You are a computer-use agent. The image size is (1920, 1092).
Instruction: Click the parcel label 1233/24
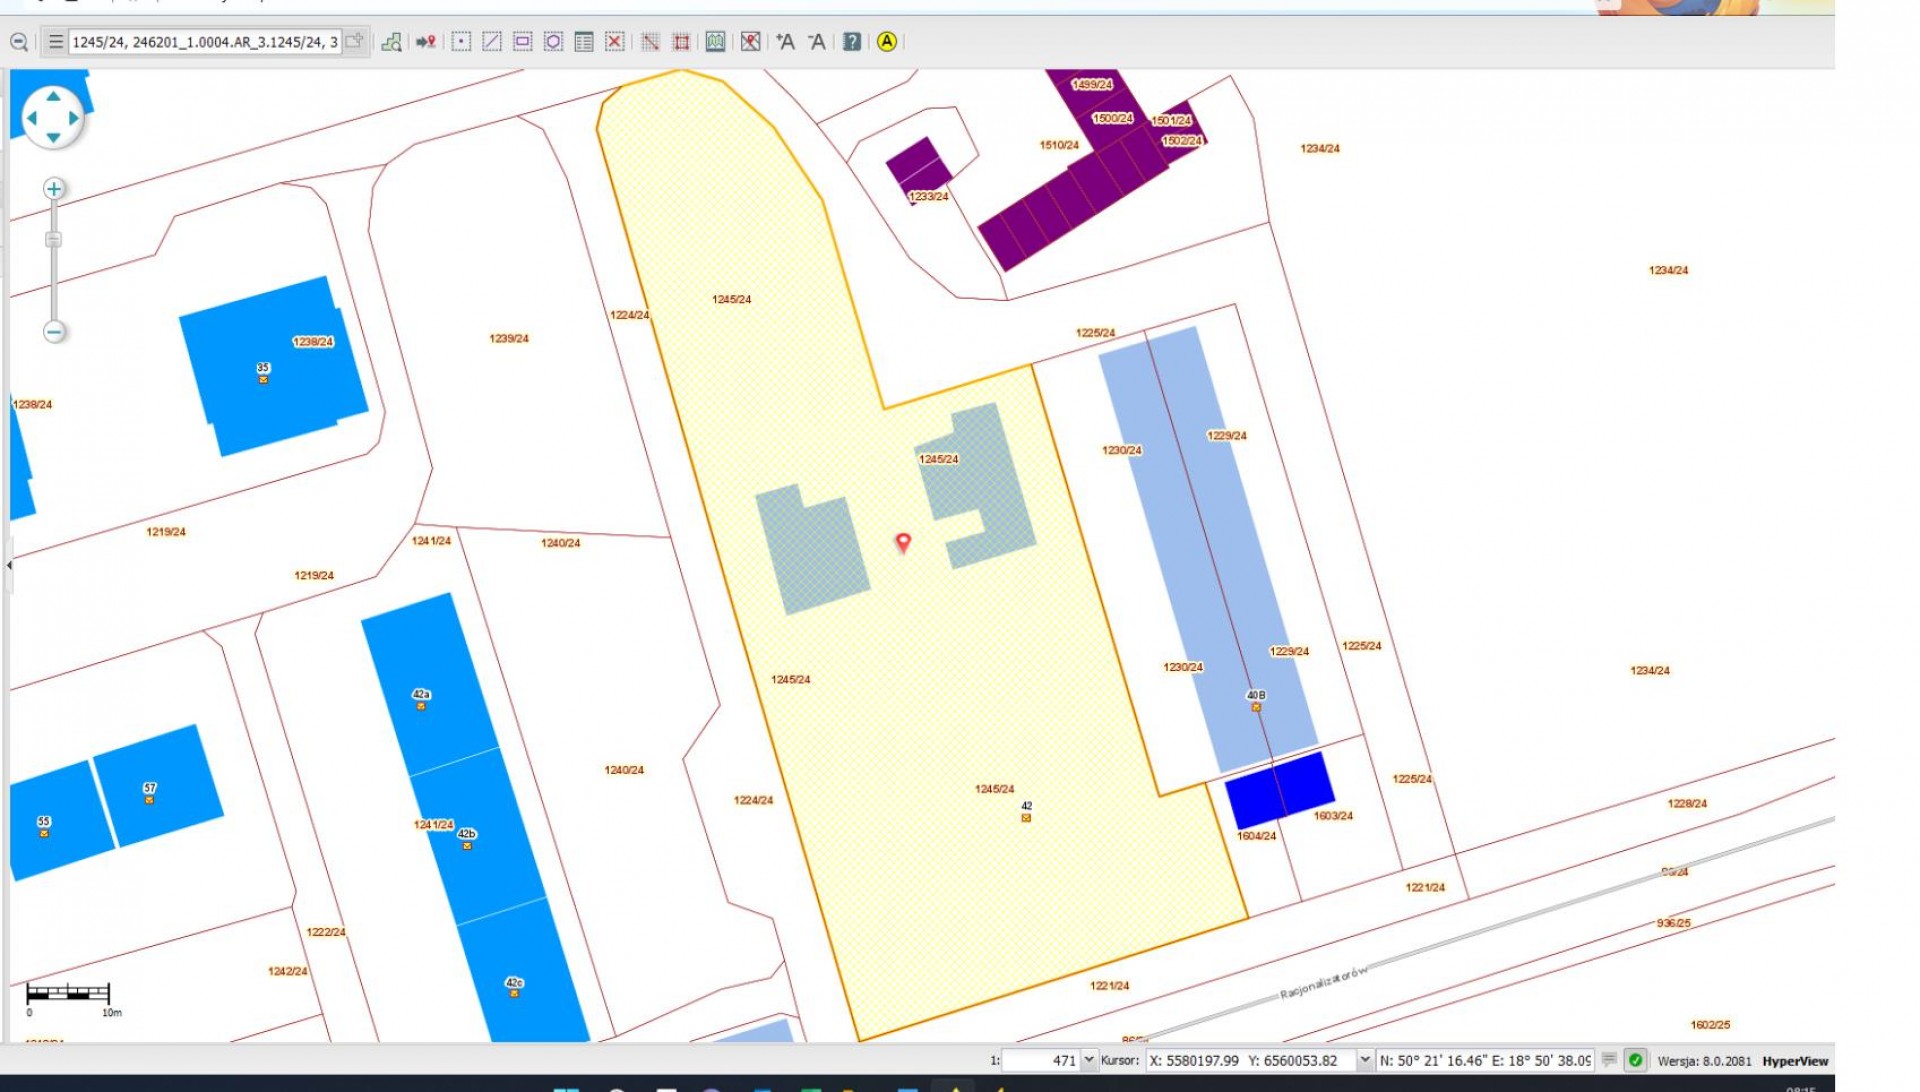point(928,197)
